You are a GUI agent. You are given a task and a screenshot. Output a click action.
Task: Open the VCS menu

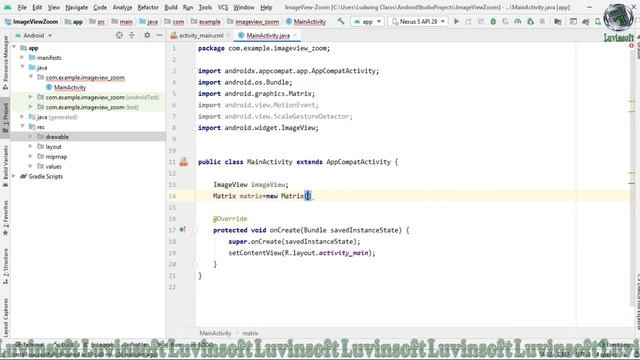[x=222, y=7]
